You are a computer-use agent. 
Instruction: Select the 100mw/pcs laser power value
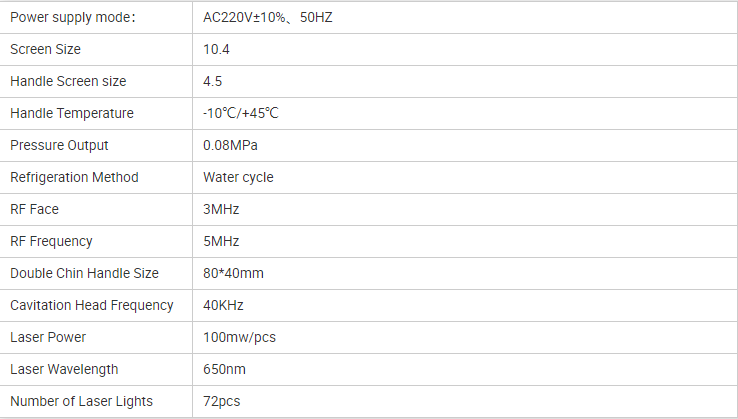(x=239, y=337)
